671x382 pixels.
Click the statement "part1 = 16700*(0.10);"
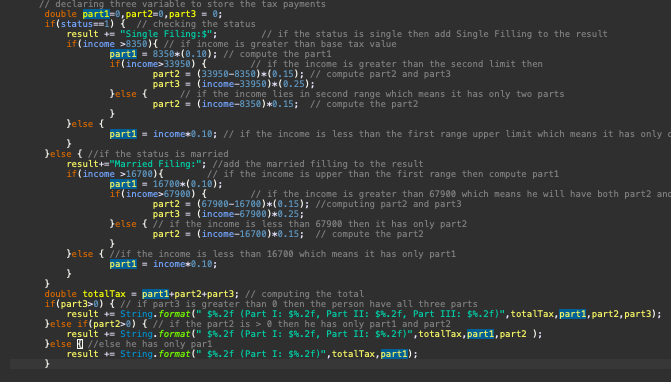pyautogui.click(x=166, y=184)
